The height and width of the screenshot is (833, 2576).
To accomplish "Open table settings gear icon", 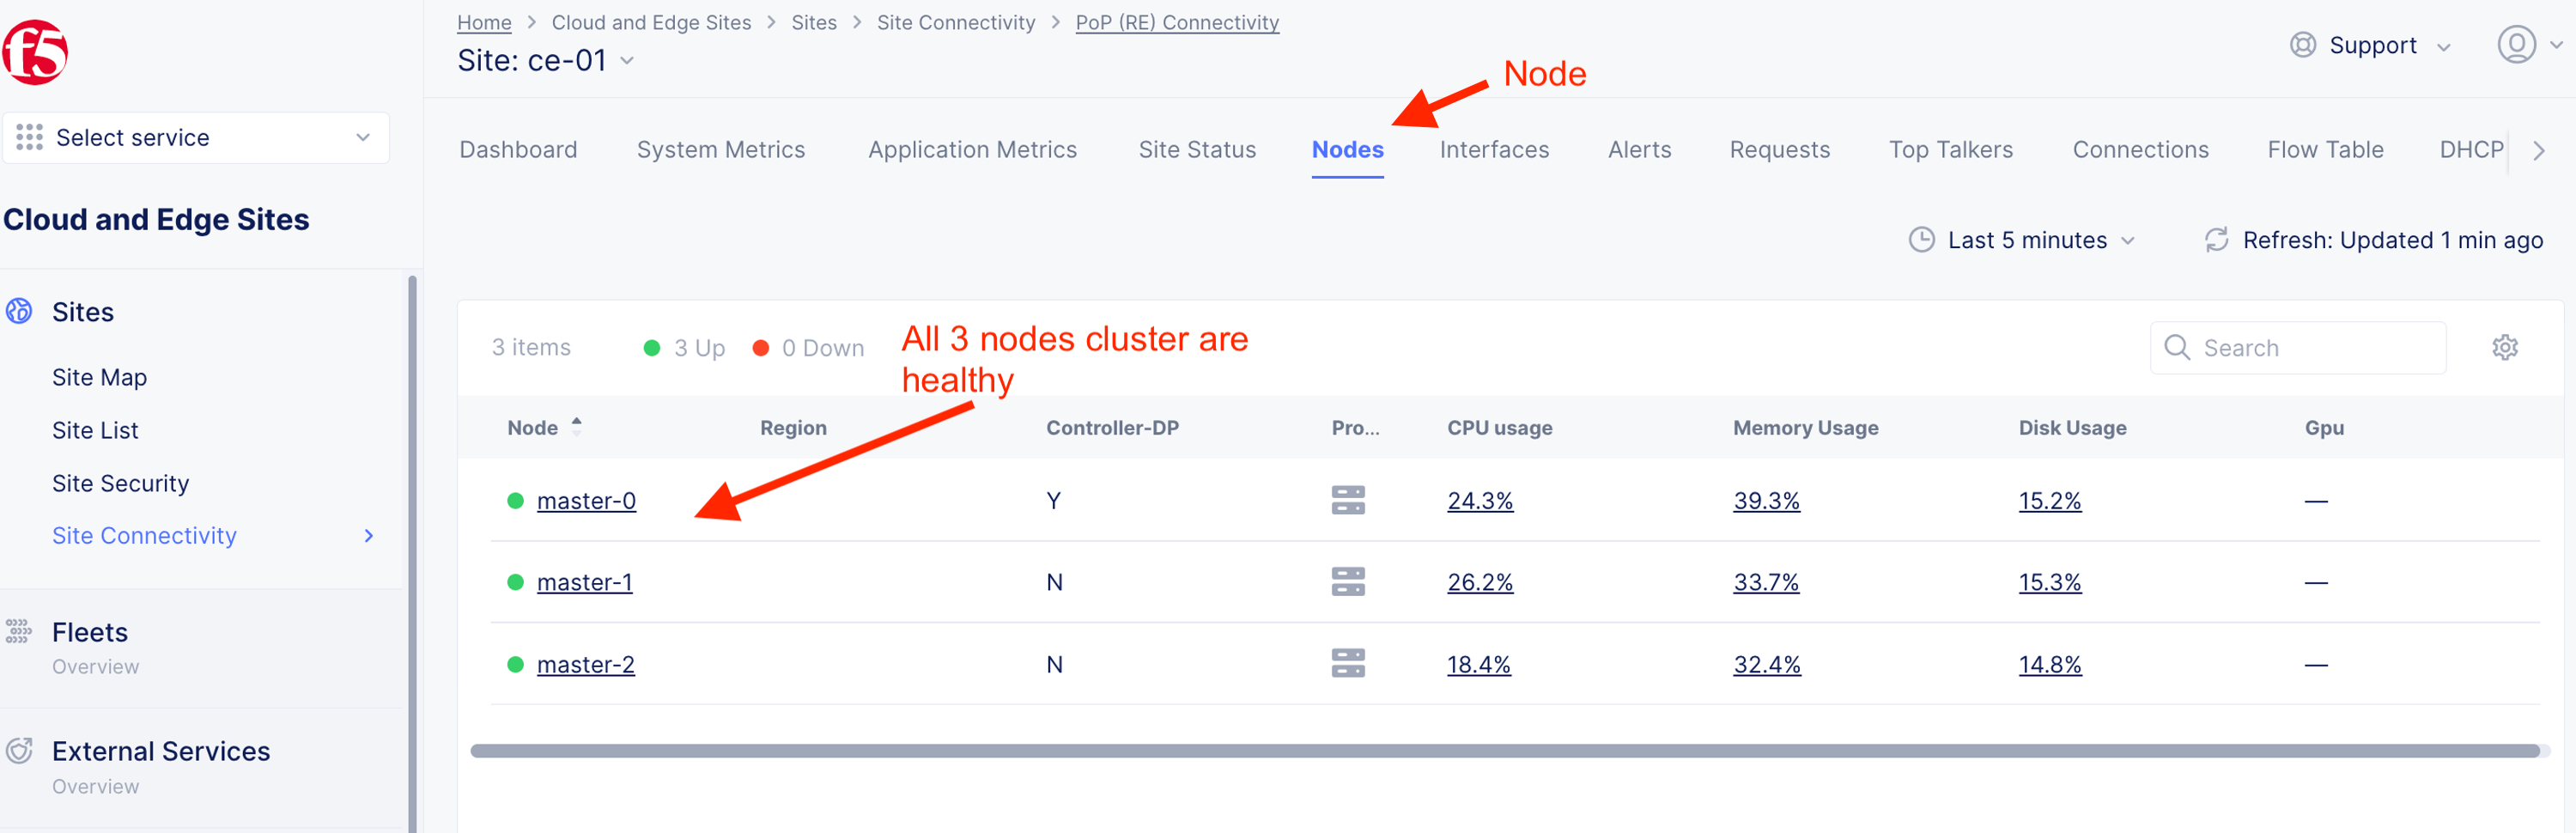I will (x=2504, y=347).
